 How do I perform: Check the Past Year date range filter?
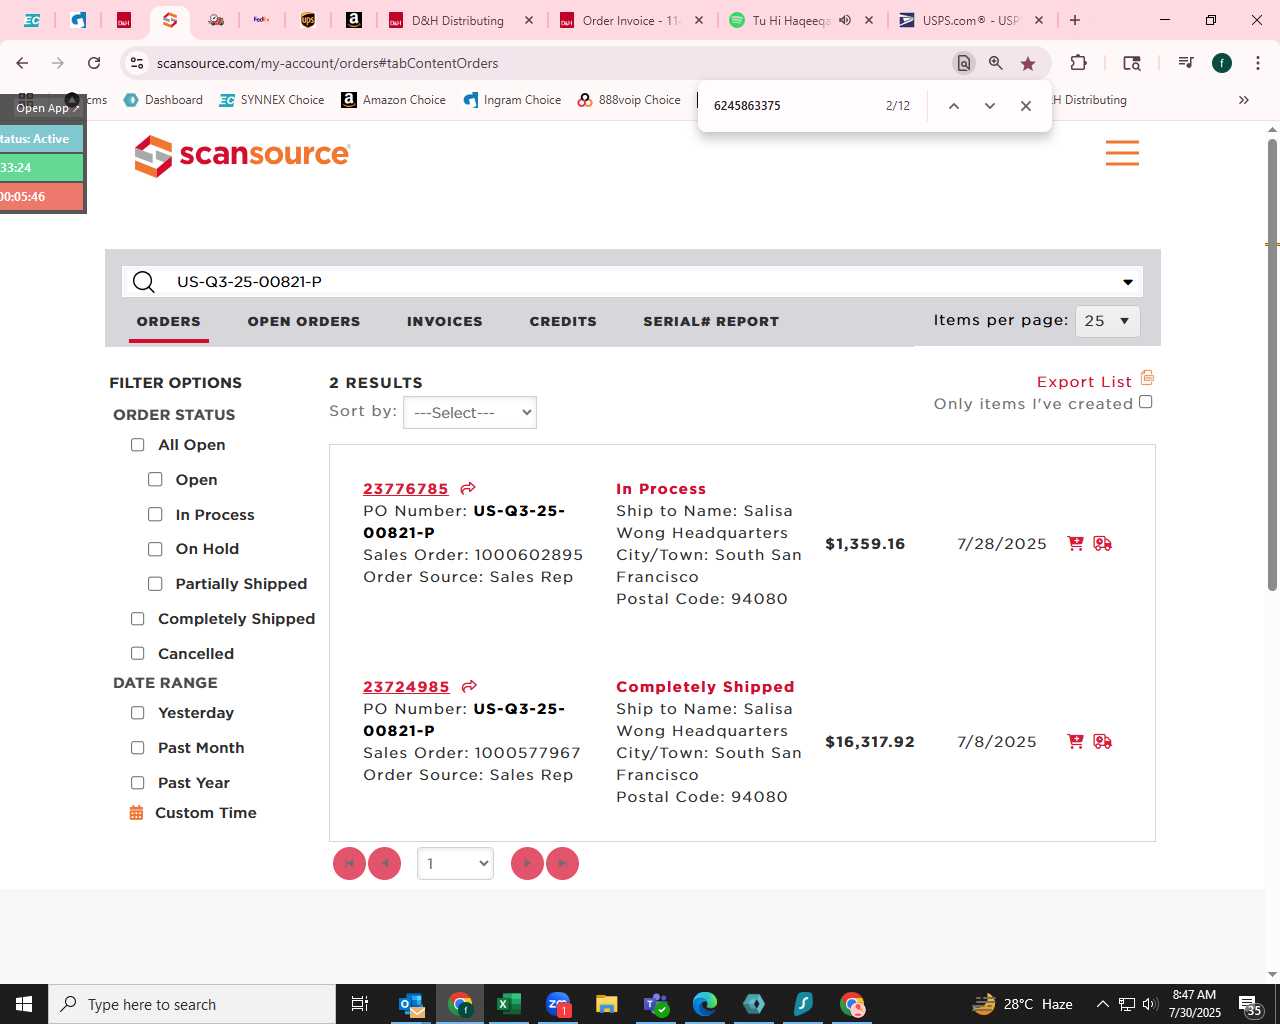(x=138, y=783)
